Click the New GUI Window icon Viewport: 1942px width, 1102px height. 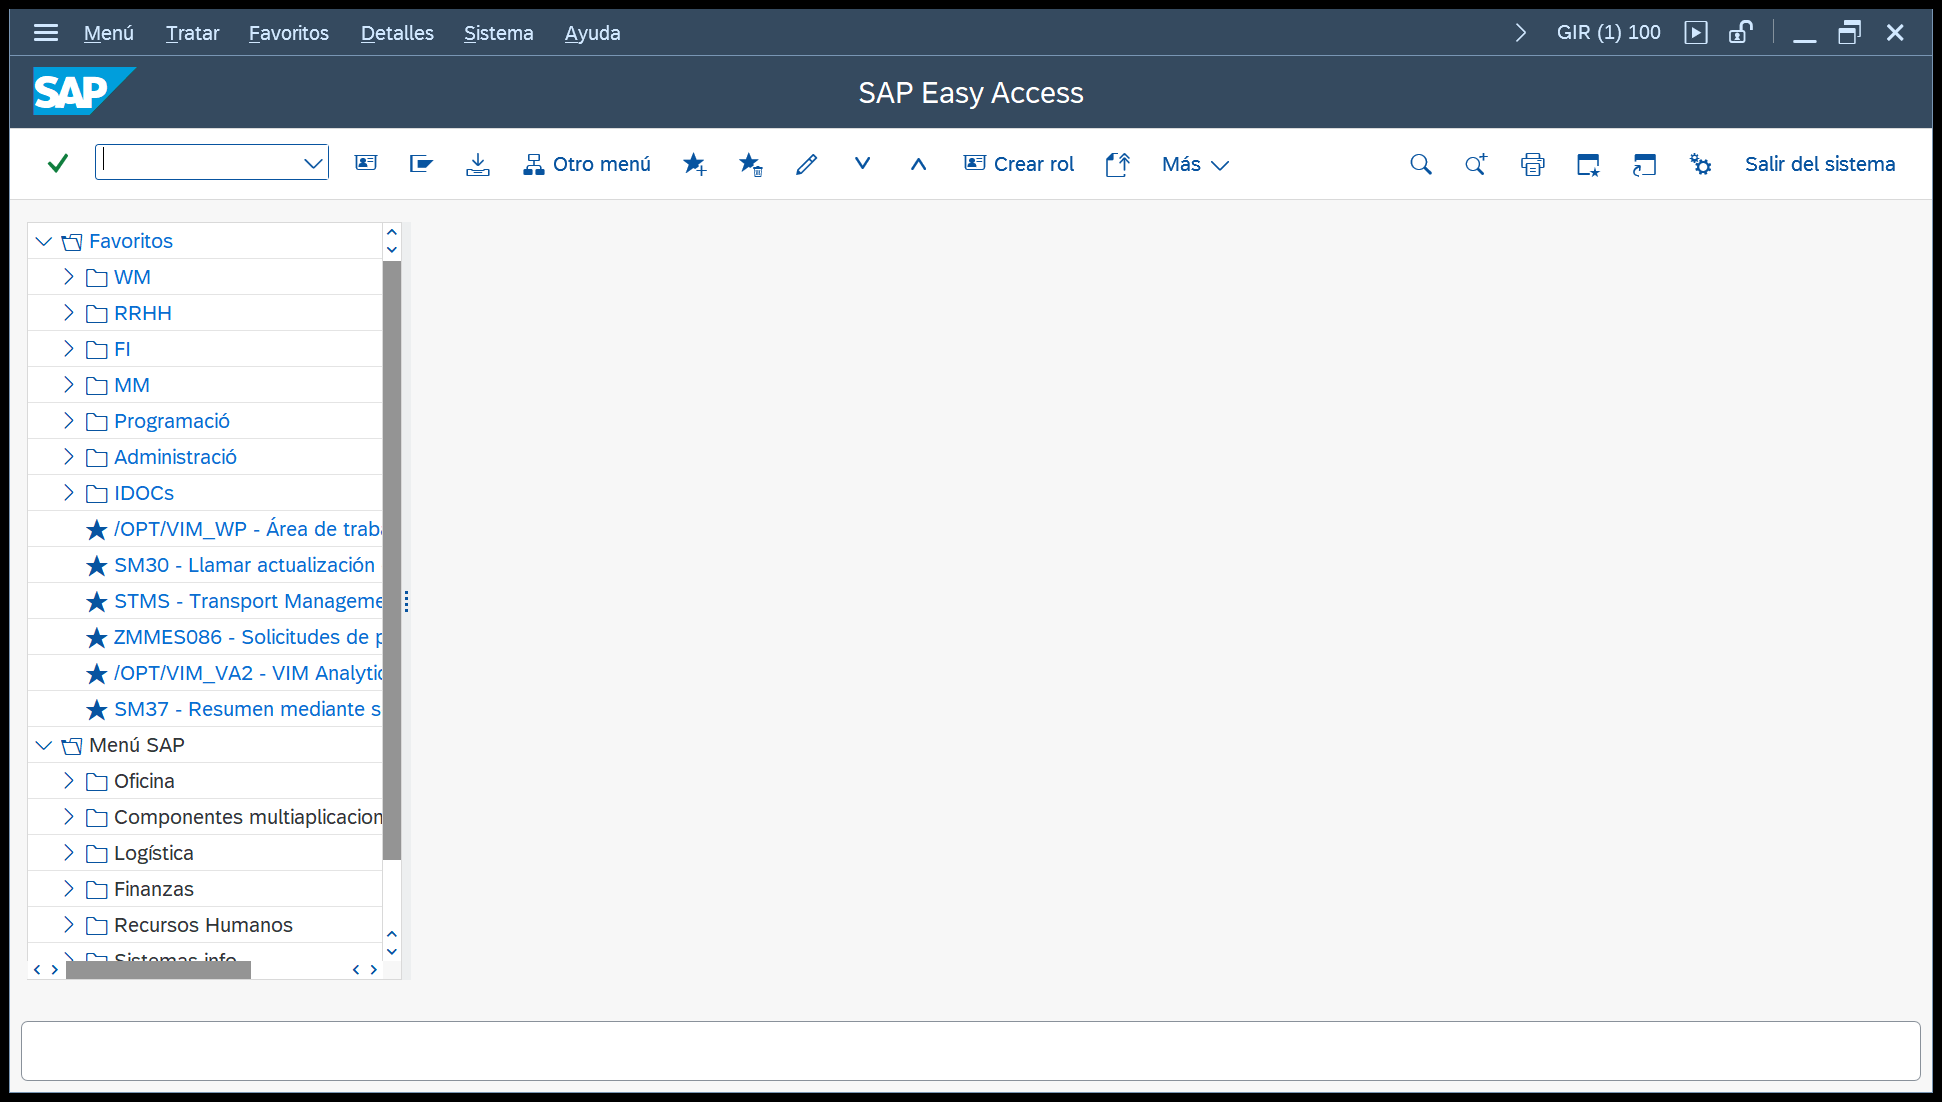(1588, 163)
